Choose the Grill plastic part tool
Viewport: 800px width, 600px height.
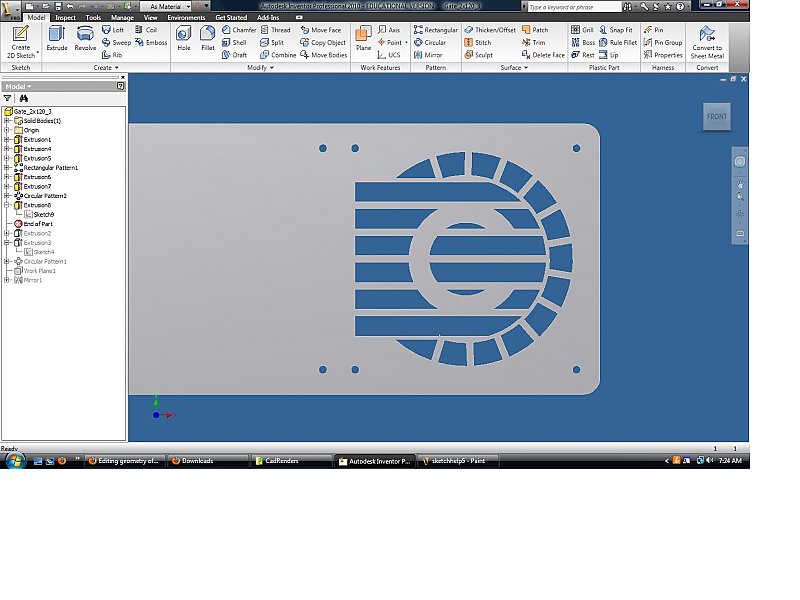coord(582,30)
